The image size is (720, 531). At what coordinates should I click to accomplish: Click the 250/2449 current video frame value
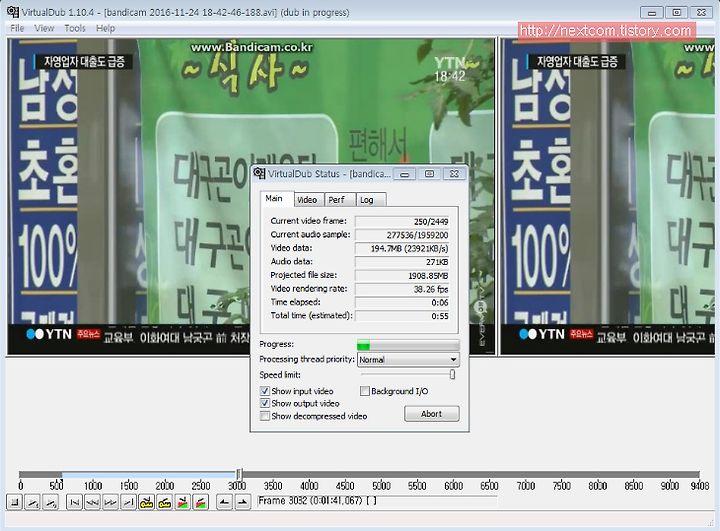[x=431, y=221]
